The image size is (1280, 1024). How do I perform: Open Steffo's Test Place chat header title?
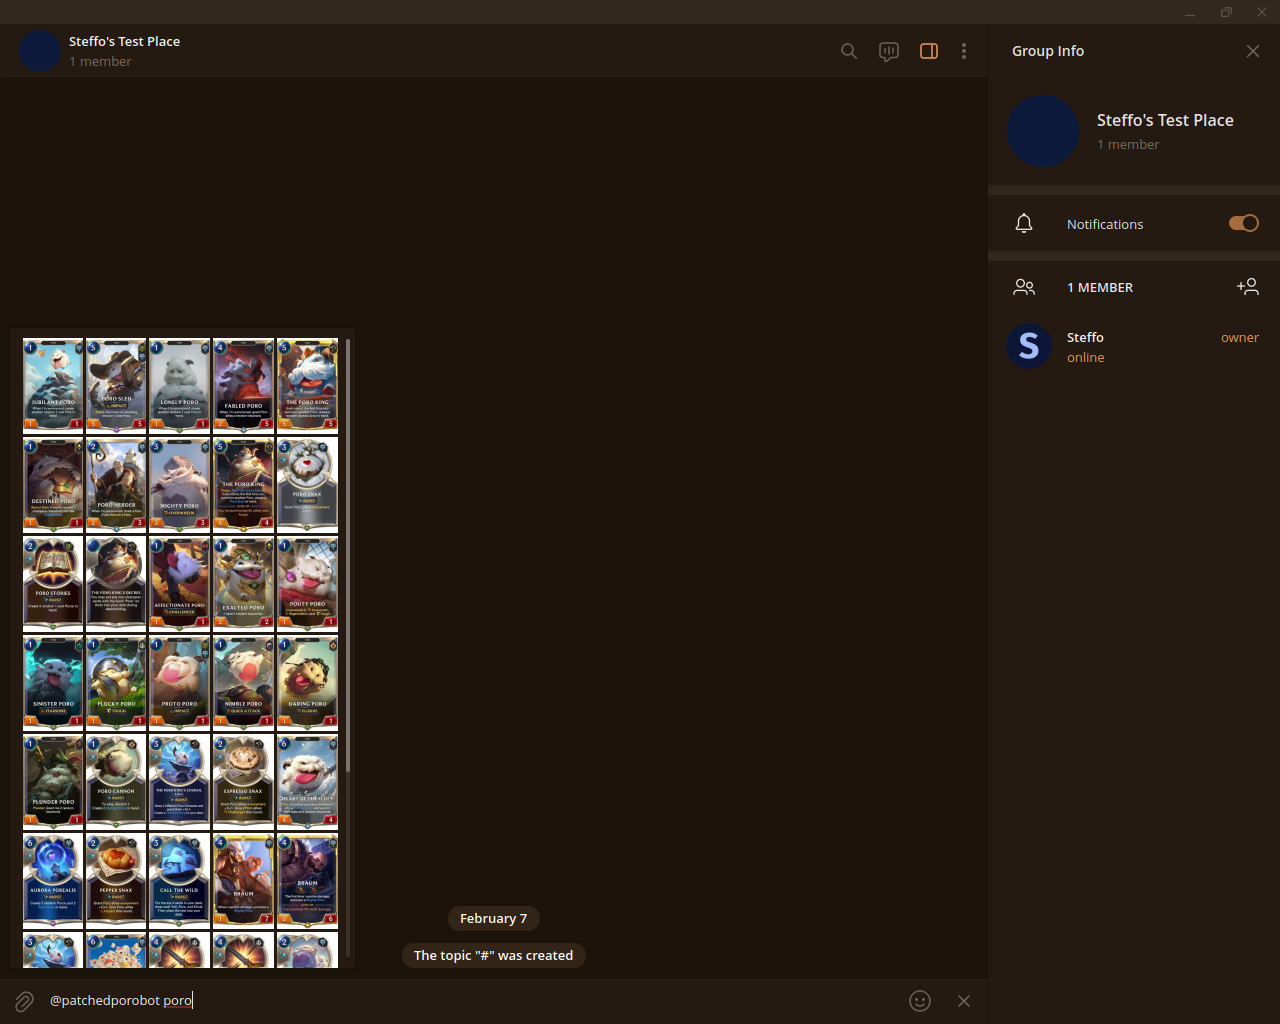[124, 41]
